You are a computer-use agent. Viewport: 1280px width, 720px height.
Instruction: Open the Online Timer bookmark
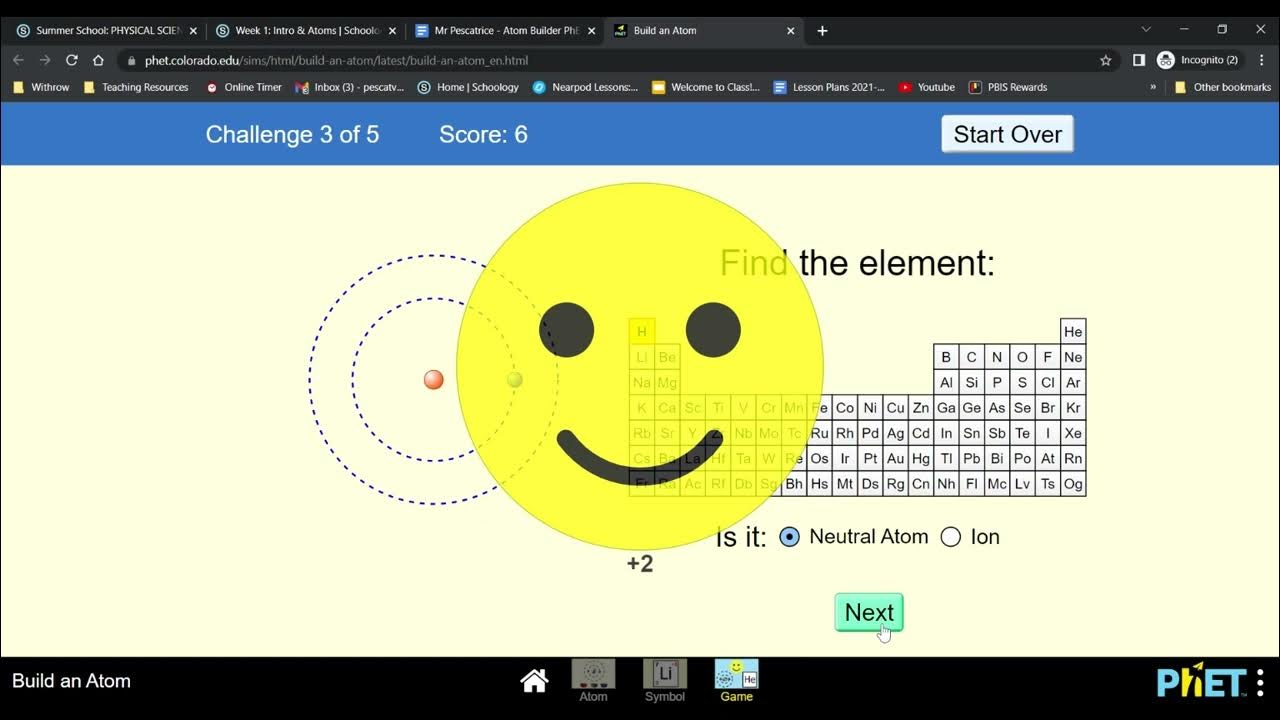(244, 87)
